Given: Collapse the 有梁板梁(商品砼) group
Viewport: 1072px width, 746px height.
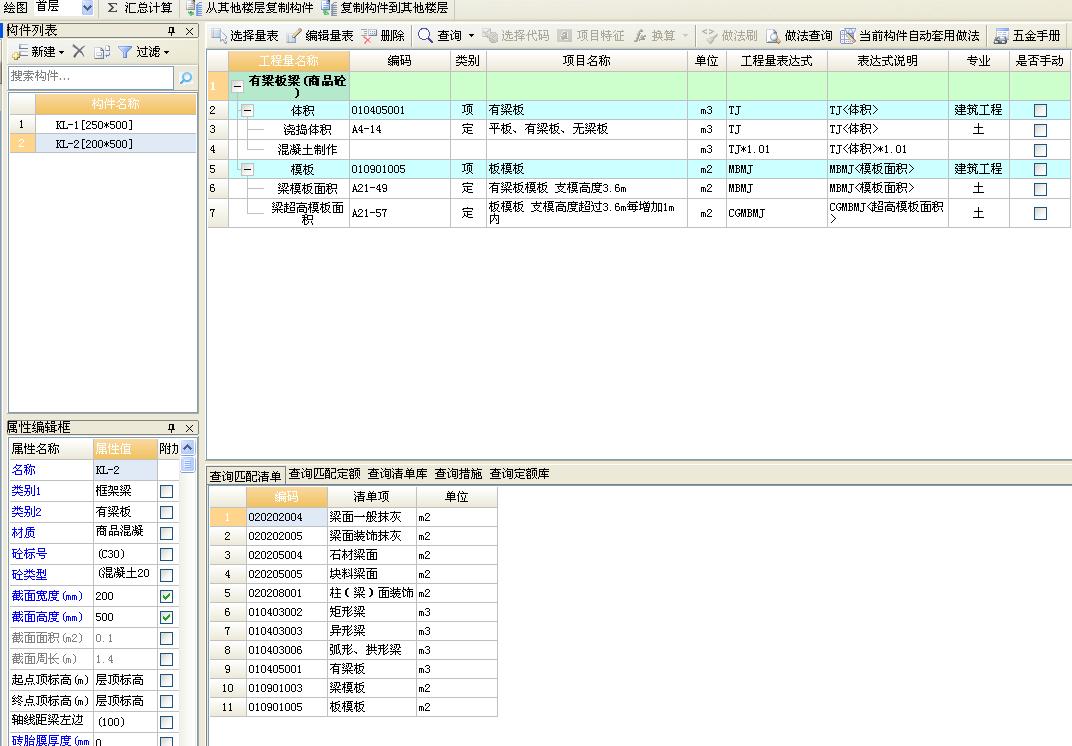Looking at the screenshot, I should click(x=237, y=87).
